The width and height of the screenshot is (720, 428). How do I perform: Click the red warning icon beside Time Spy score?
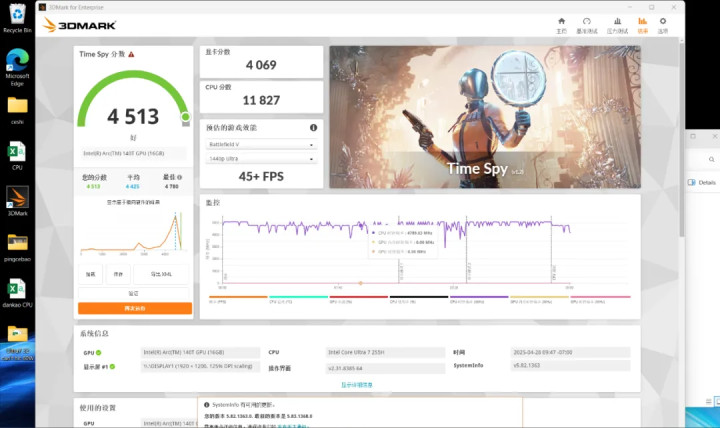(x=131, y=54)
